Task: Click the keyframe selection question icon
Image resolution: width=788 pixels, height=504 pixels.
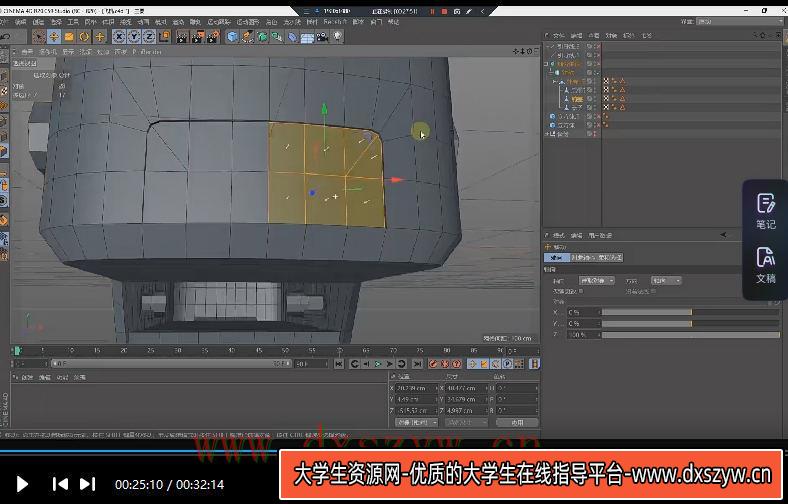Action: tap(456, 364)
